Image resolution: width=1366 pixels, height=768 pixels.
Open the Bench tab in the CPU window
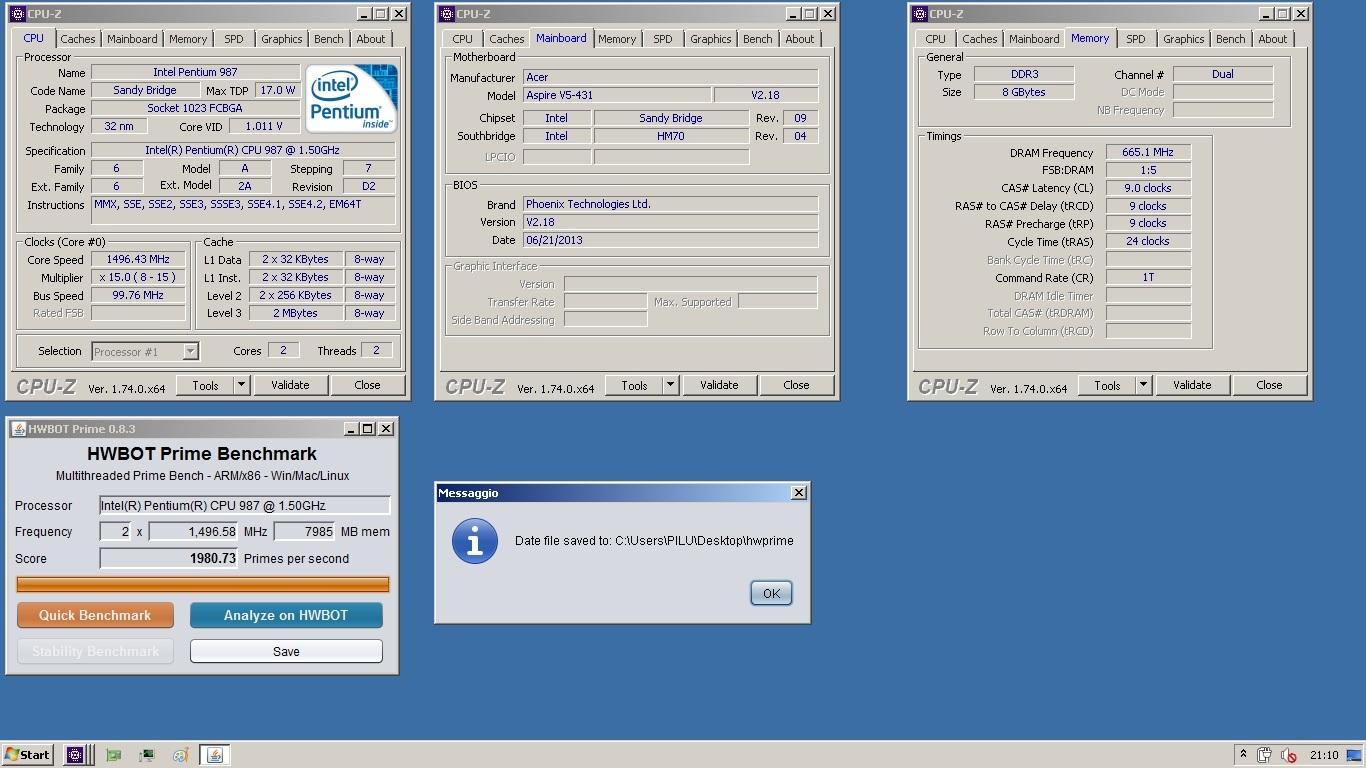click(x=329, y=39)
